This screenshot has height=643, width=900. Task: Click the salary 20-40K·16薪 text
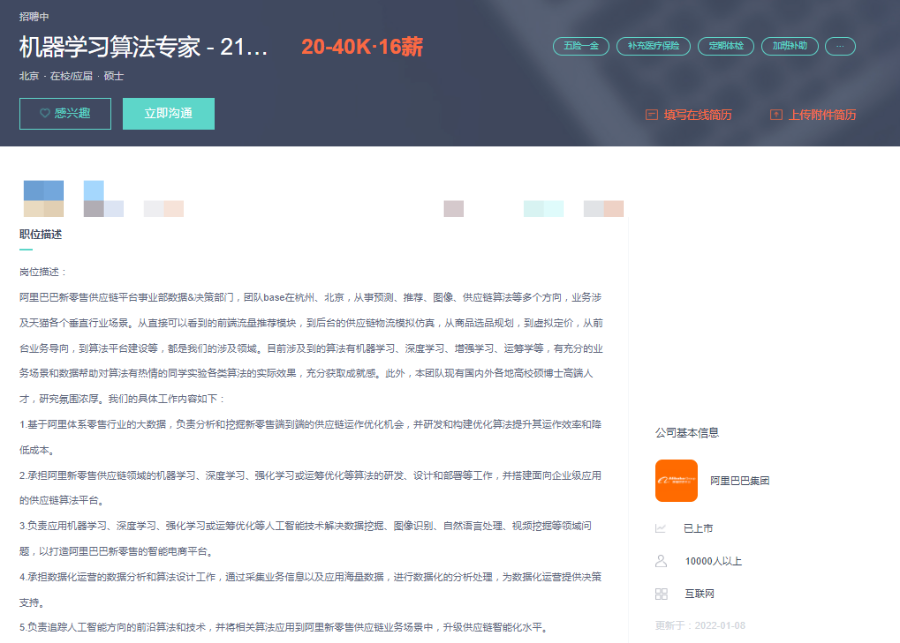362,47
